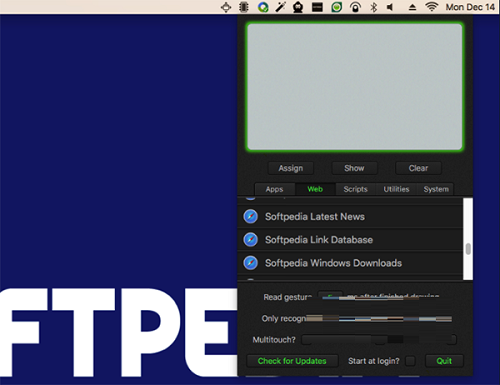500x385 pixels.
Task: Click the padlock-with-arc menu bar icon
Action: point(355,7)
